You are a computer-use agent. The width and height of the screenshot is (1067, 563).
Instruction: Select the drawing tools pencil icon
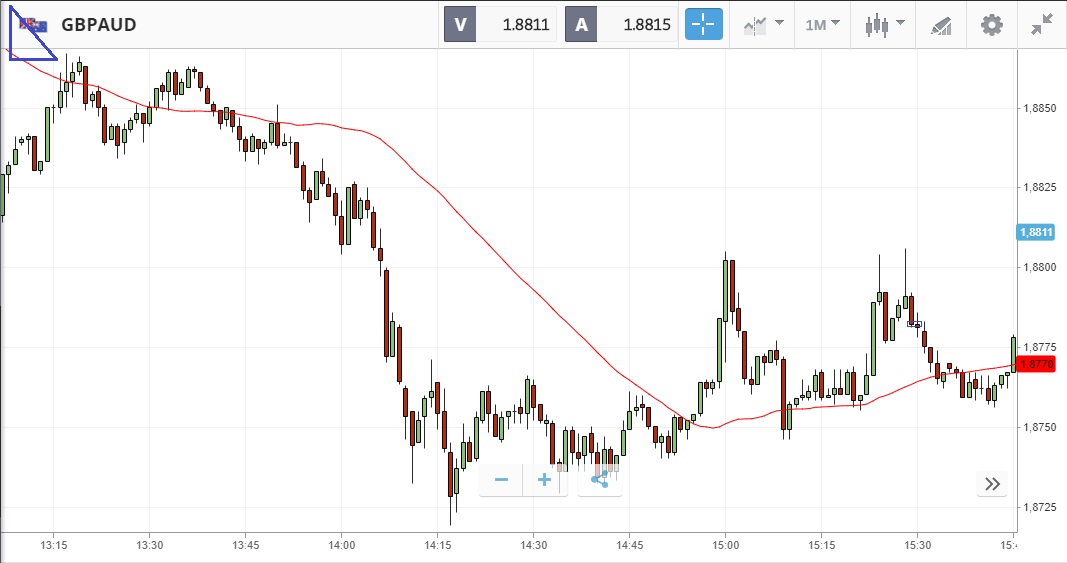pos(940,25)
